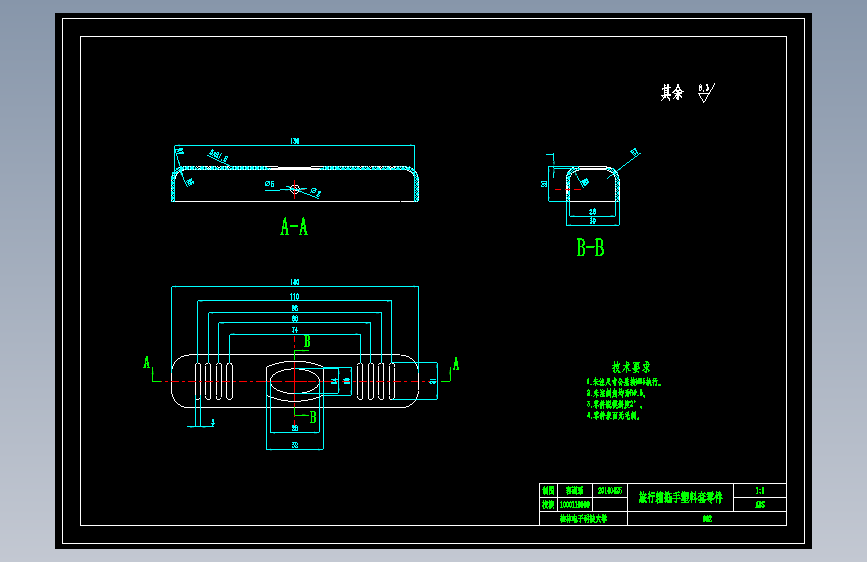Click the 技术要求 heading

point(631,367)
